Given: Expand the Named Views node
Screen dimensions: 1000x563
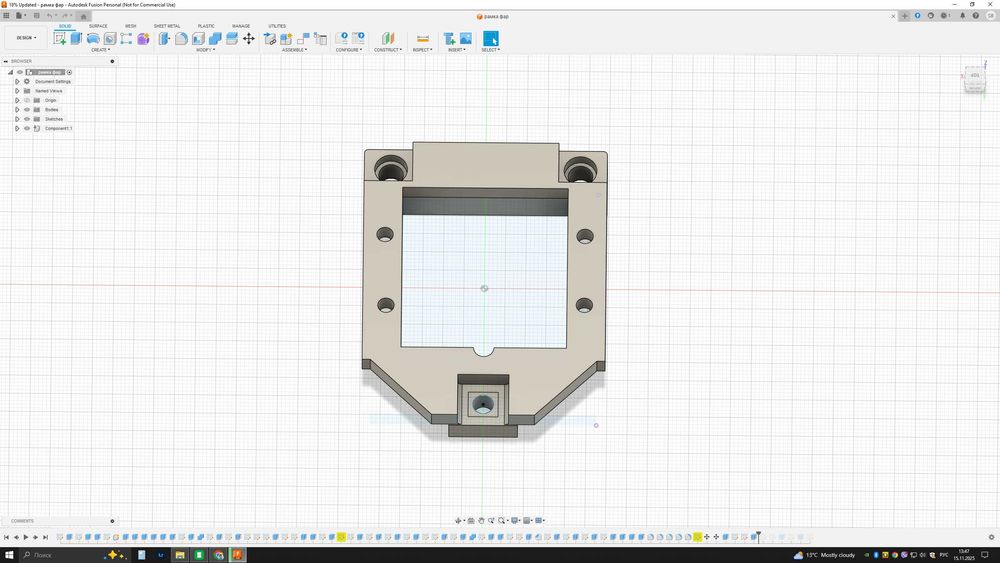Looking at the screenshot, I should [x=17, y=91].
